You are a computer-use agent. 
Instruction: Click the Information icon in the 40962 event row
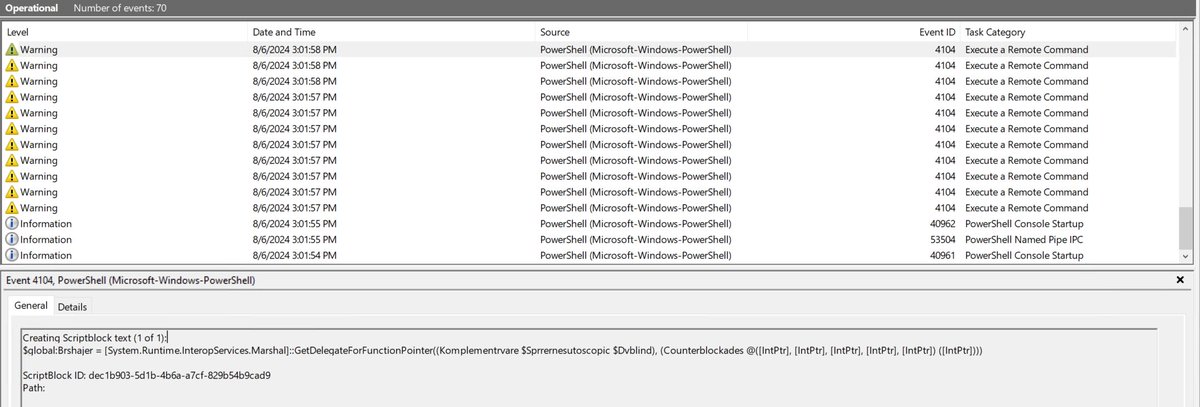pyautogui.click(x=12, y=224)
